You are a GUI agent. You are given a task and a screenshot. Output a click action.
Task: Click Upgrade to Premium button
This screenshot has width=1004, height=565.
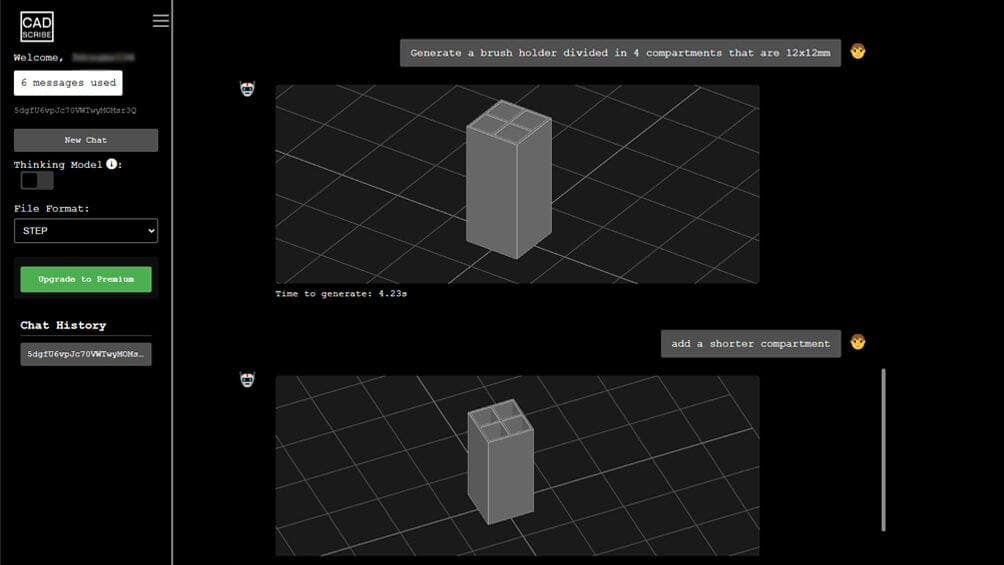86,279
